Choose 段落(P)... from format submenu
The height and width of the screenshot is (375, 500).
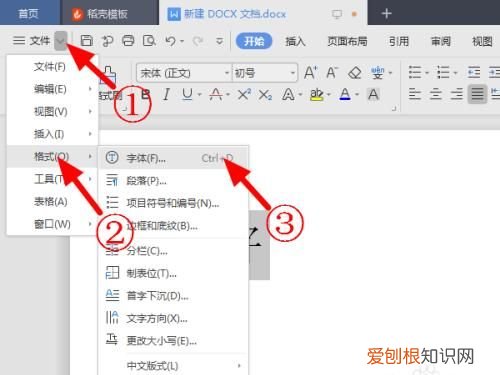point(173,181)
